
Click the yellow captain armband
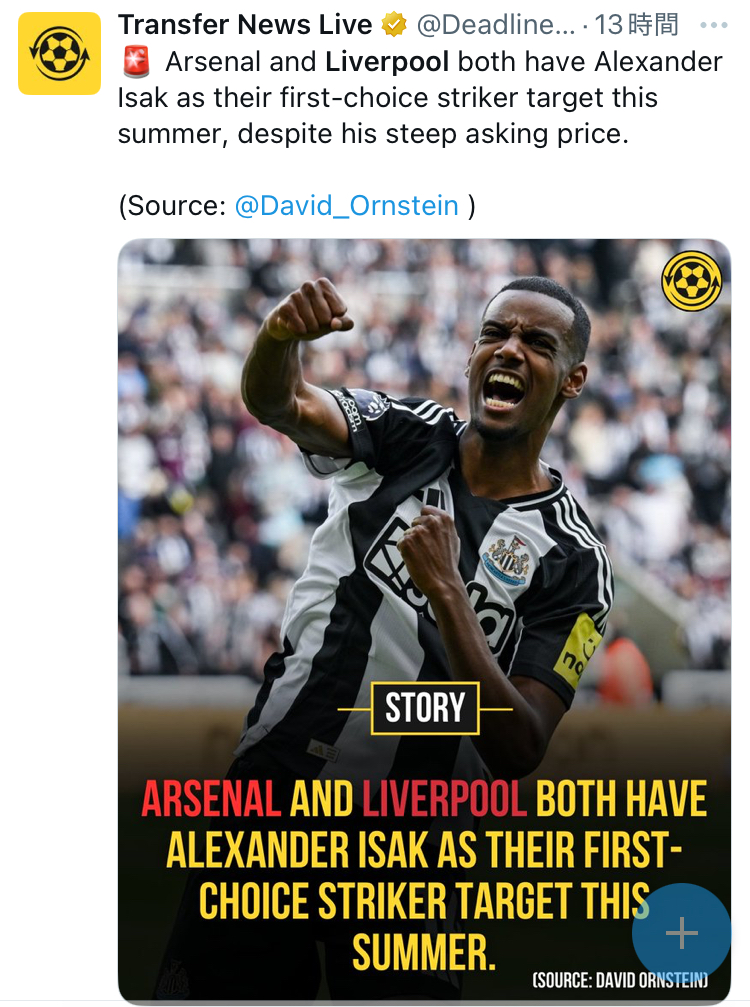[x=578, y=648]
